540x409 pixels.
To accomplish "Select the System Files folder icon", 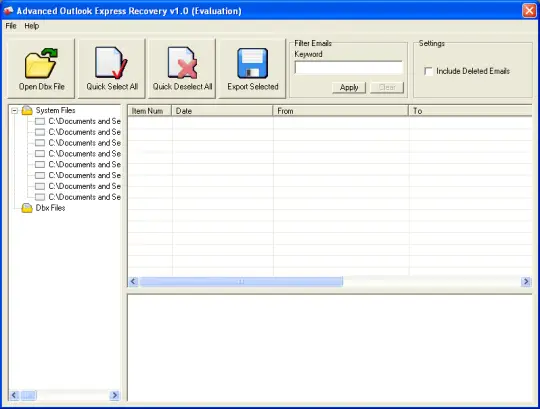I will pos(27,111).
